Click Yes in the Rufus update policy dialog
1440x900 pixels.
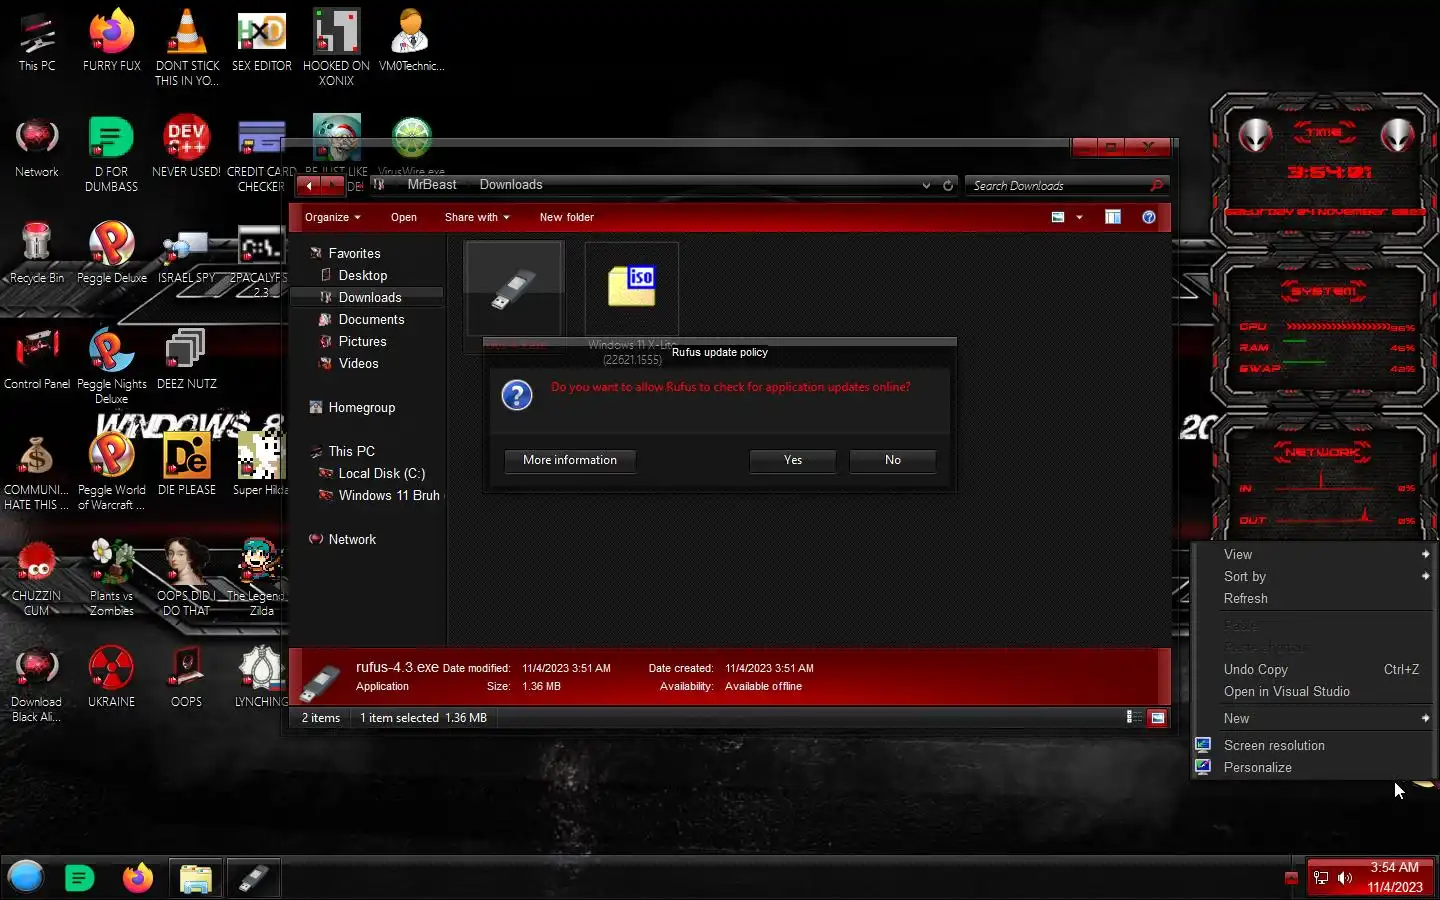(x=793, y=460)
